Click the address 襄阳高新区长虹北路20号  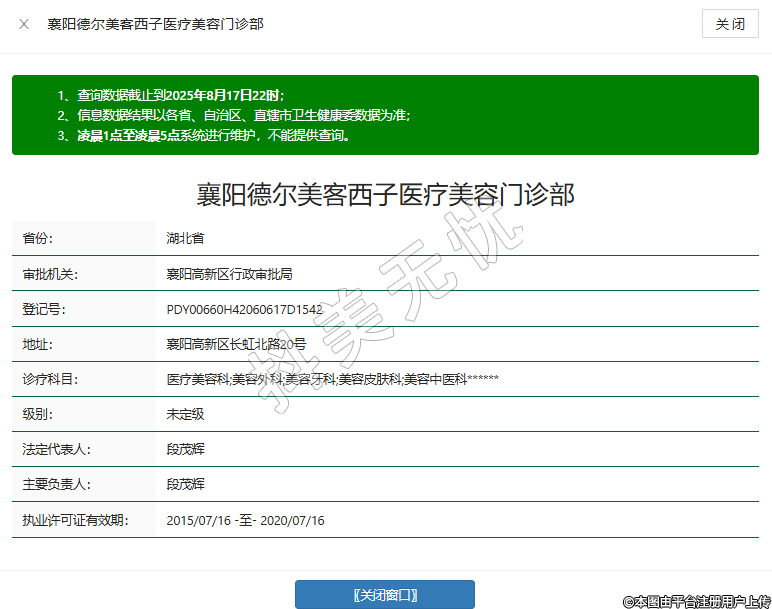click(236, 344)
